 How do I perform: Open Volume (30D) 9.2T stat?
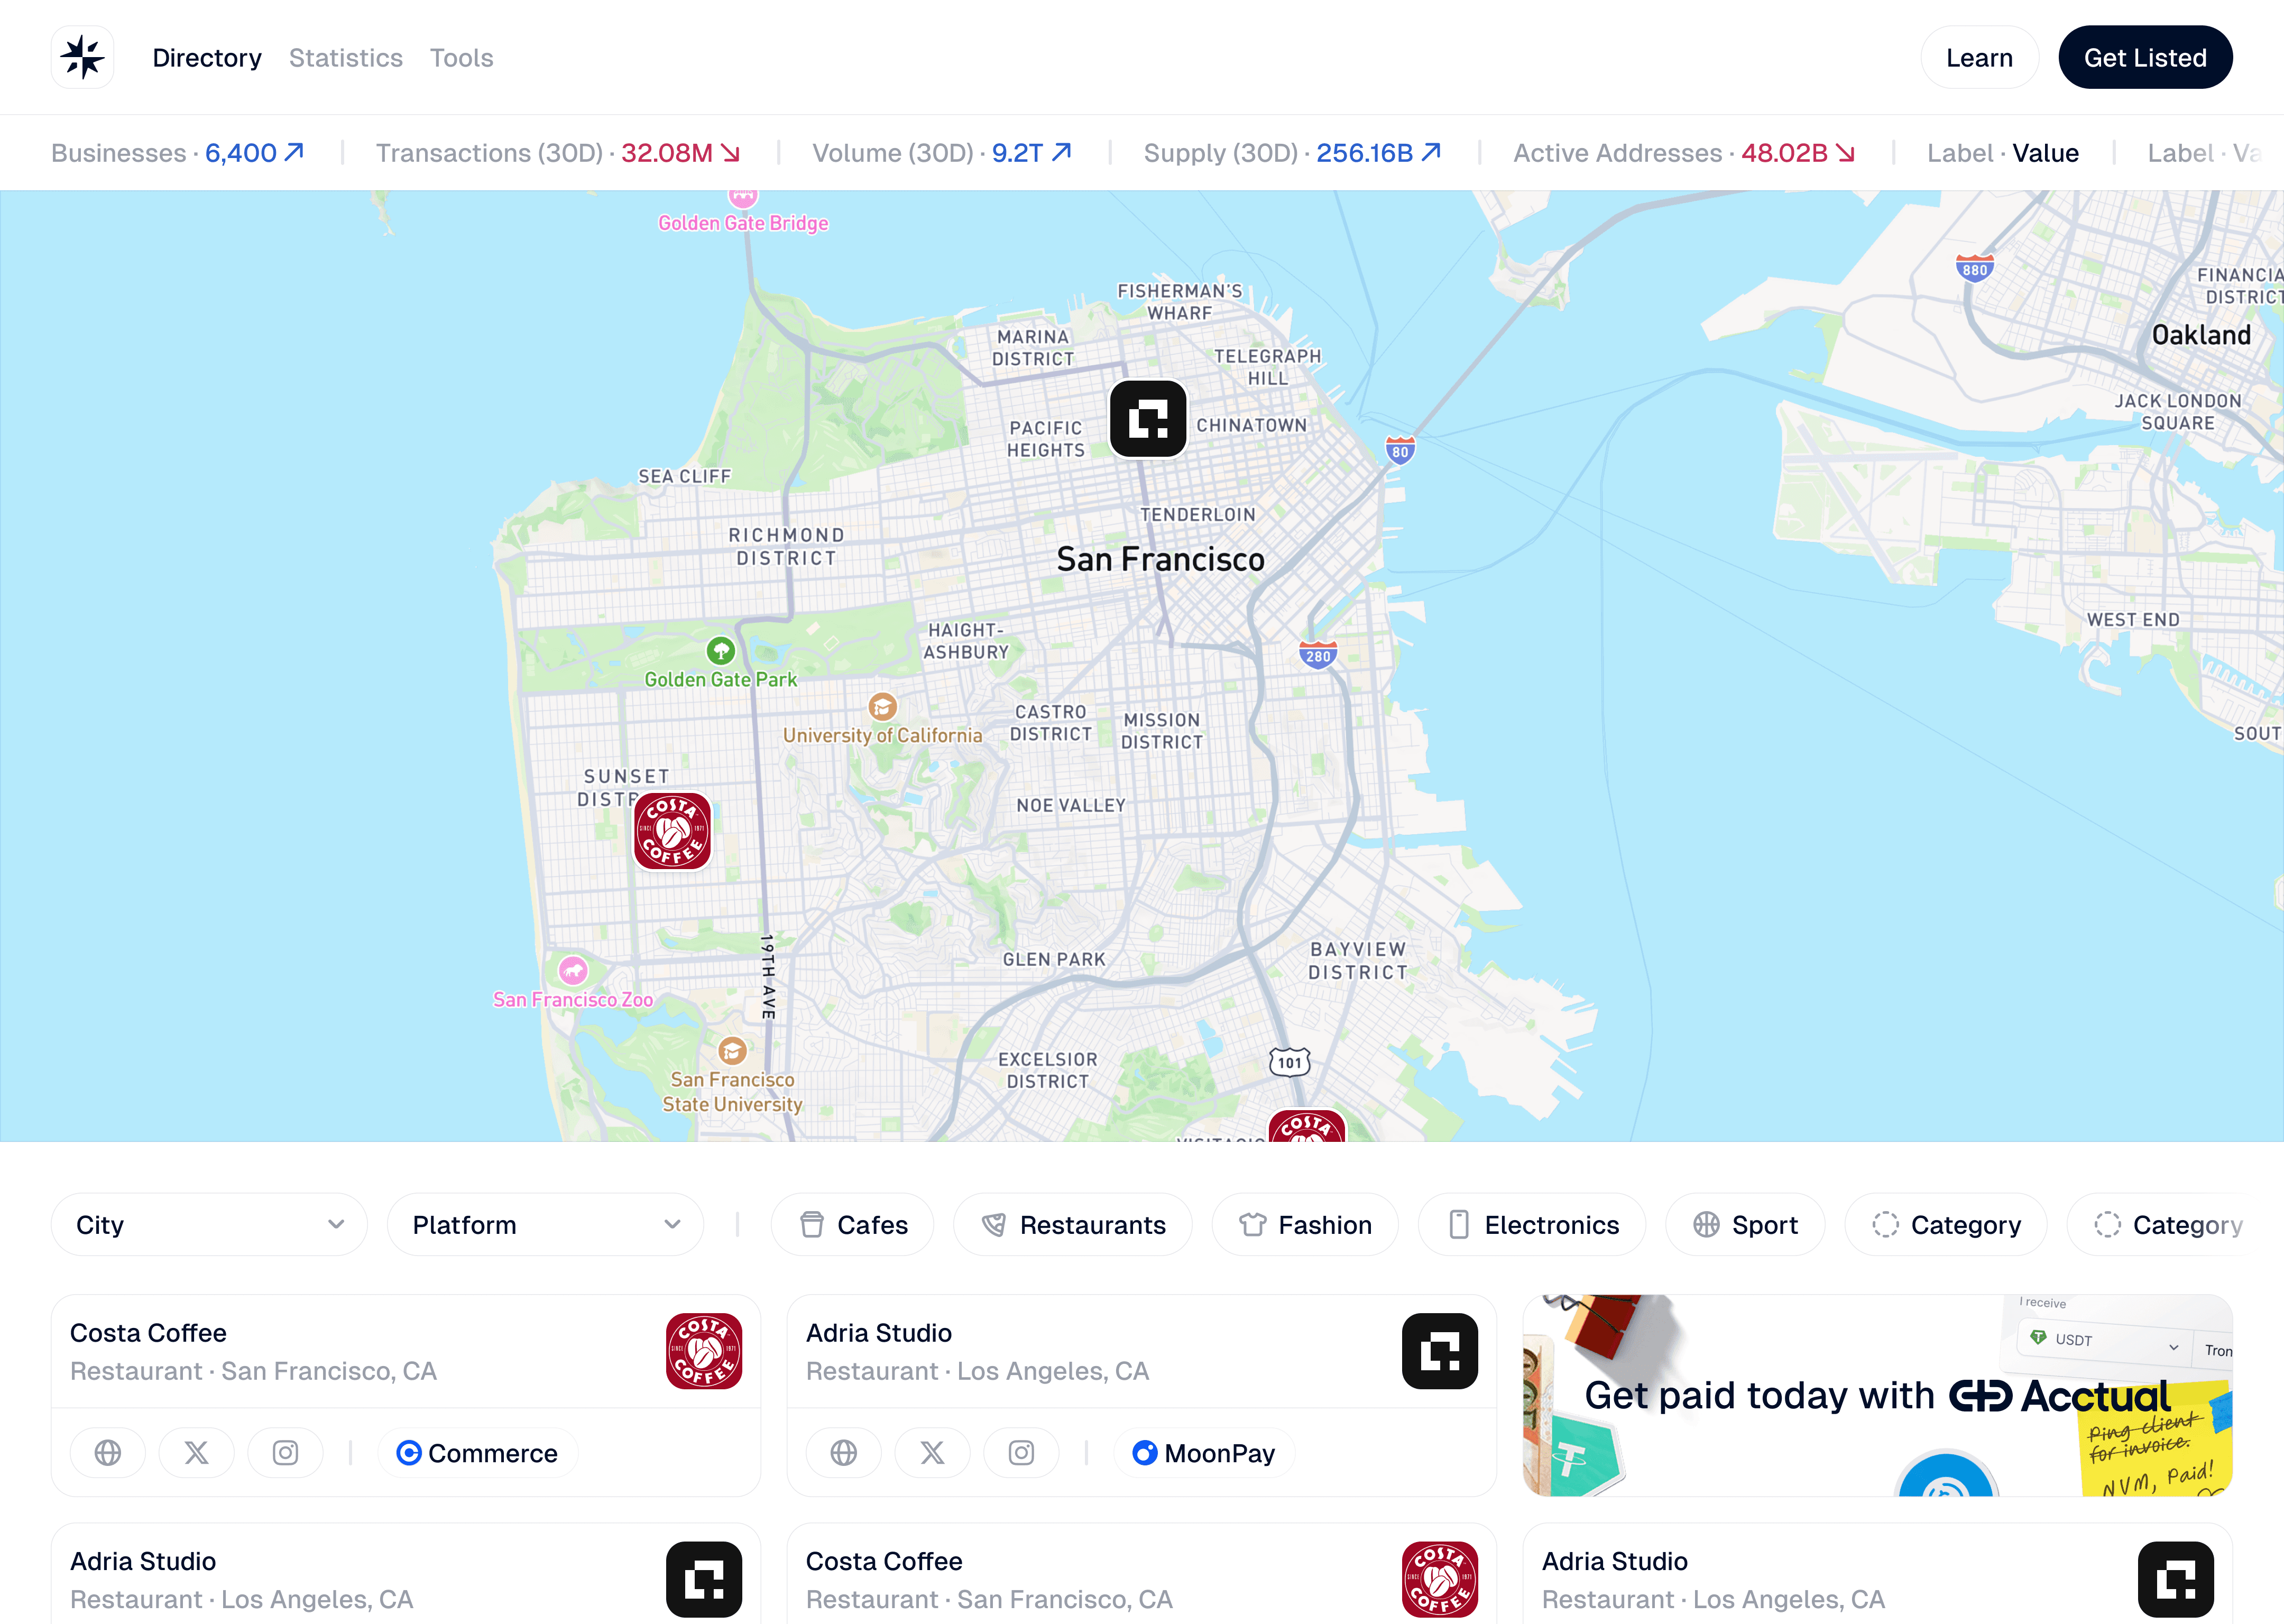tap(942, 153)
